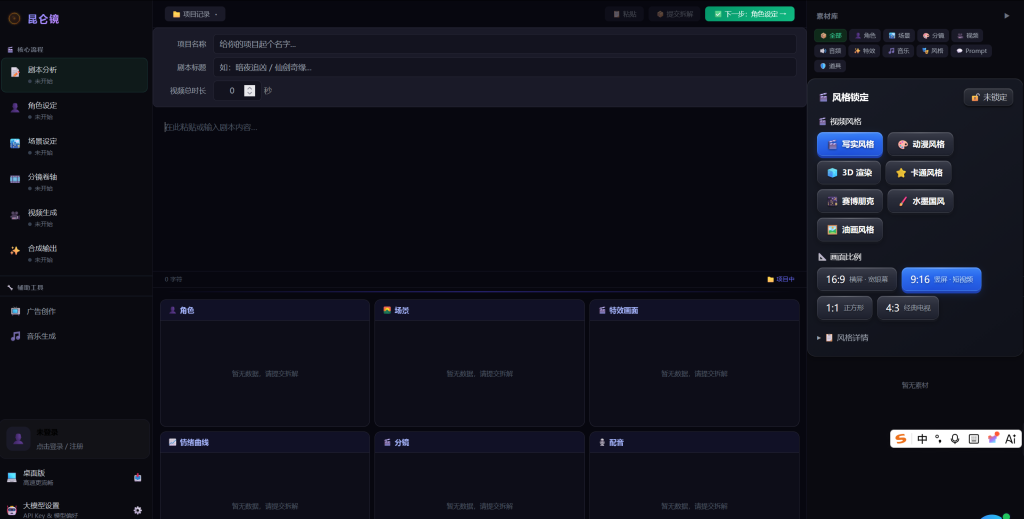
Task: Filter assets by 角色 tag
Action: (x=865, y=35)
